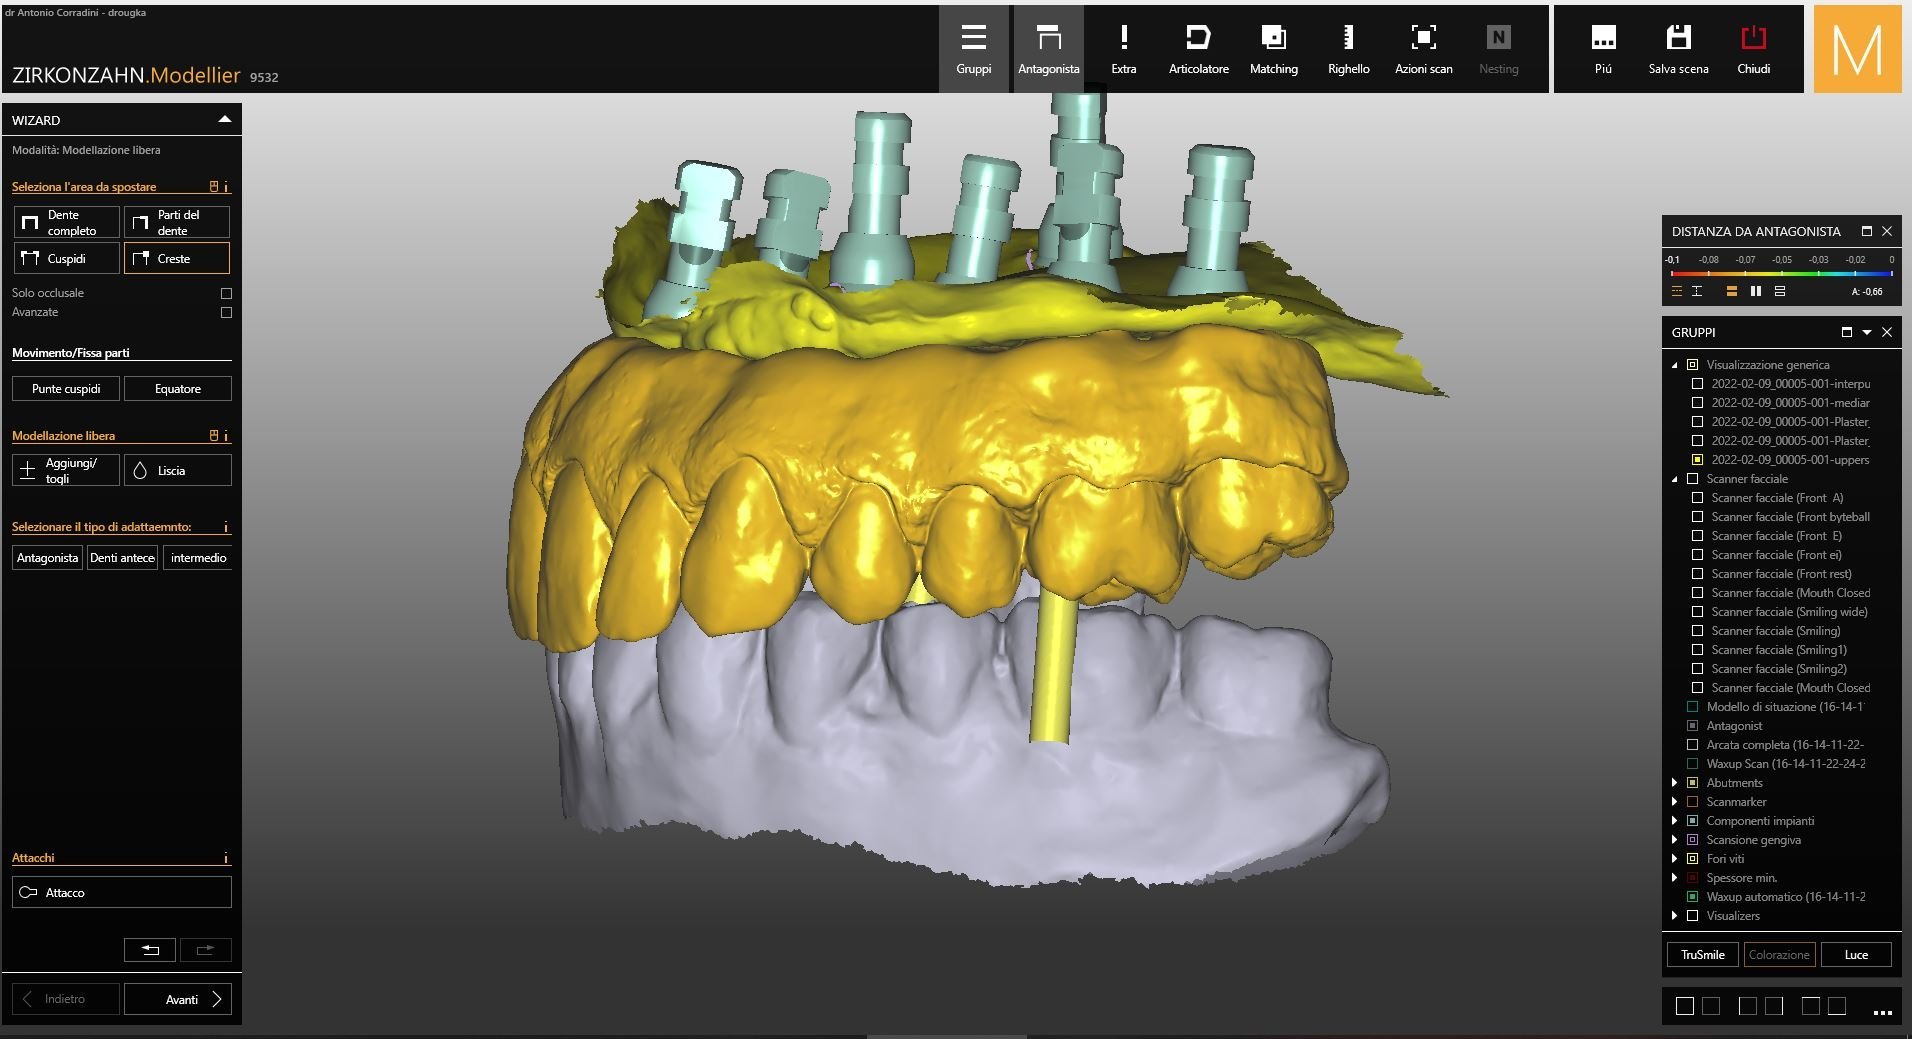
Task: Select the Righello measuring tool
Action: pos(1348,49)
